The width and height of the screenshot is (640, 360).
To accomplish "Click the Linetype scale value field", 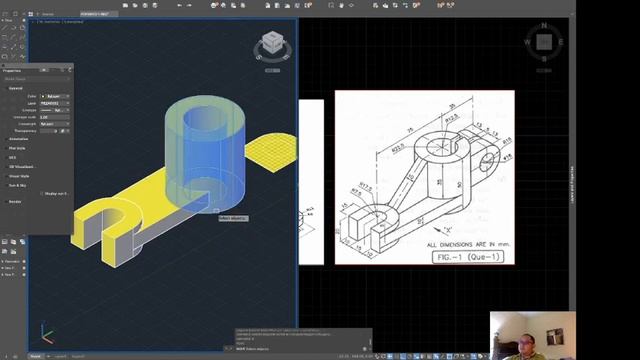I will (x=55, y=117).
